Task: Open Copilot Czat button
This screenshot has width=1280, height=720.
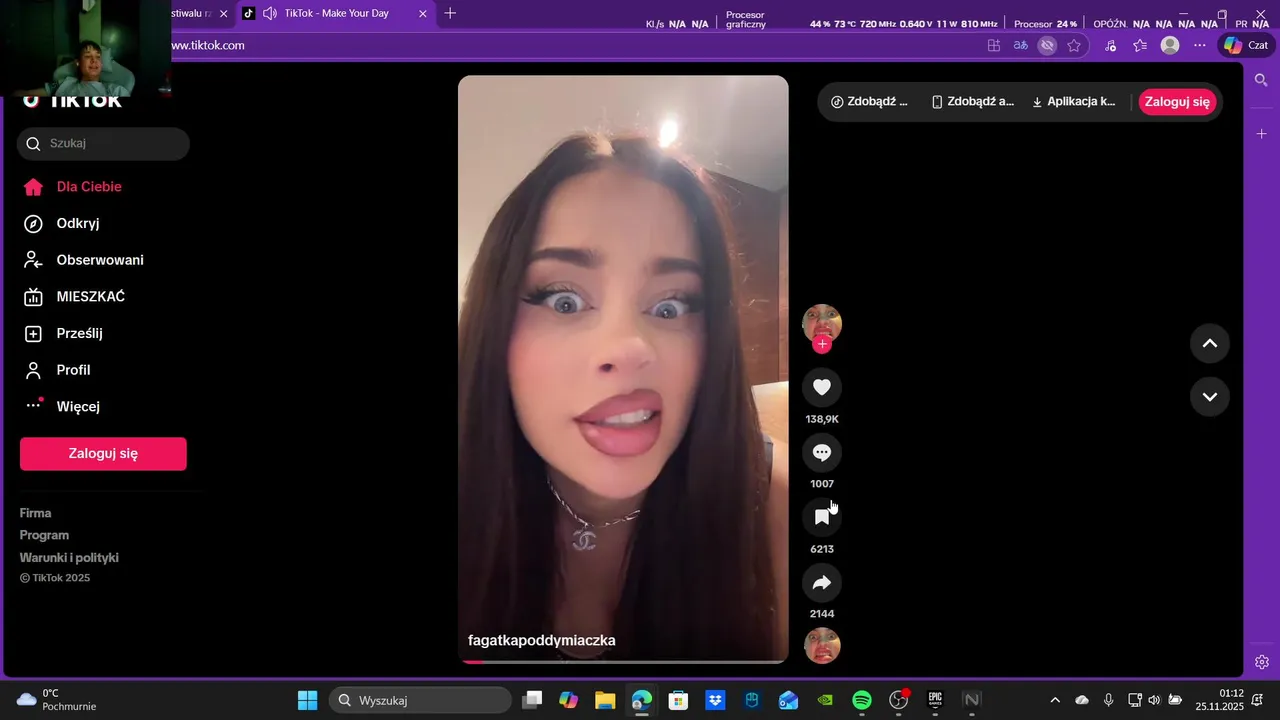Action: [1245, 45]
